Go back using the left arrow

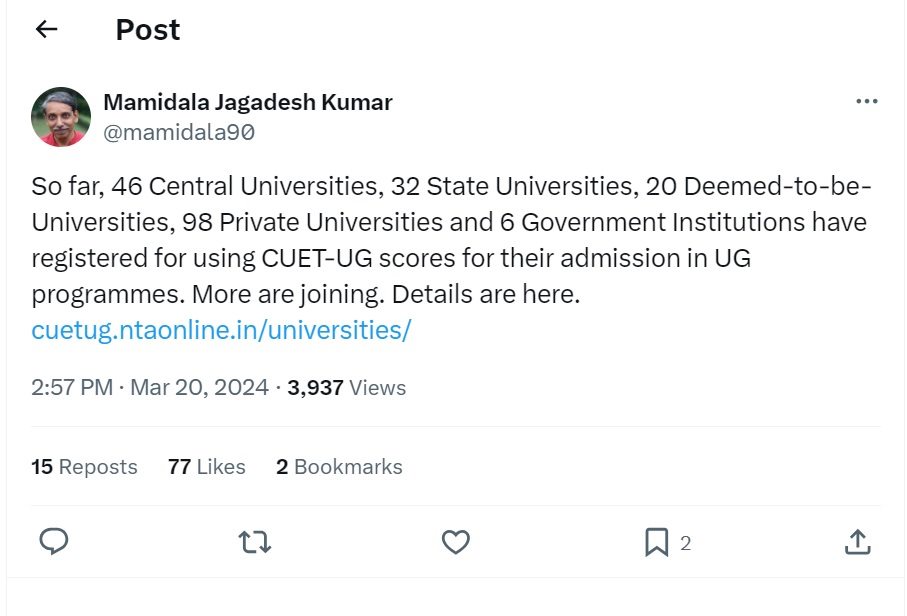coord(46,30)
